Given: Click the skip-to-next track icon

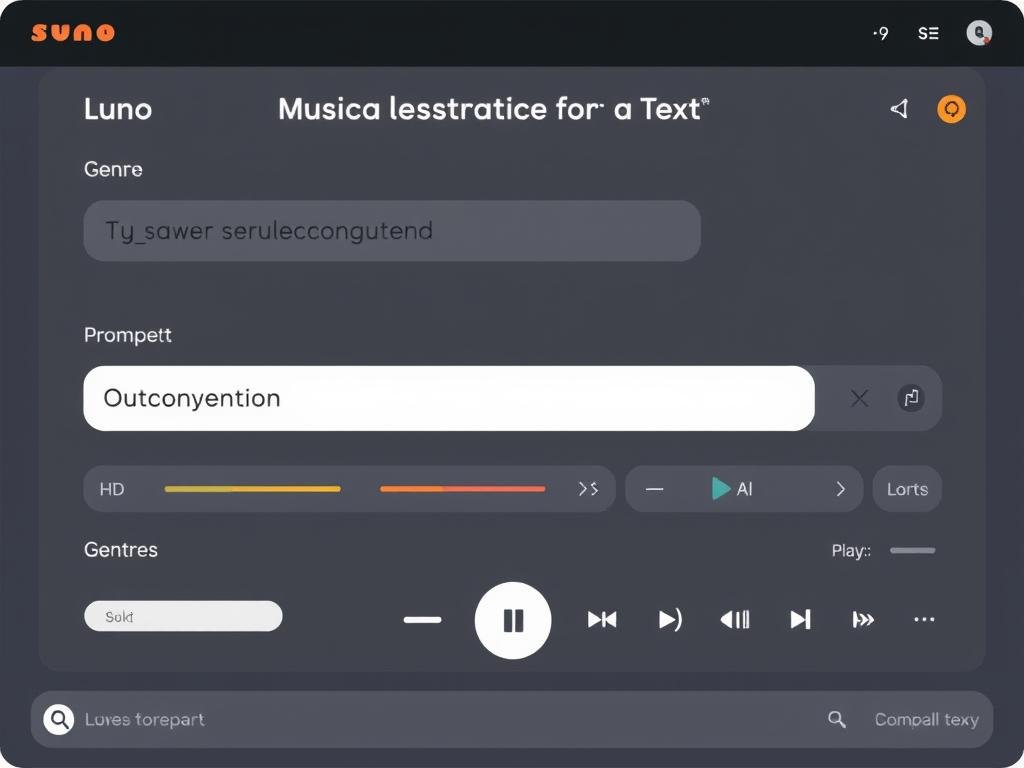Looking at the screenshot, I should pyautogui.click(x=801, y=620).
